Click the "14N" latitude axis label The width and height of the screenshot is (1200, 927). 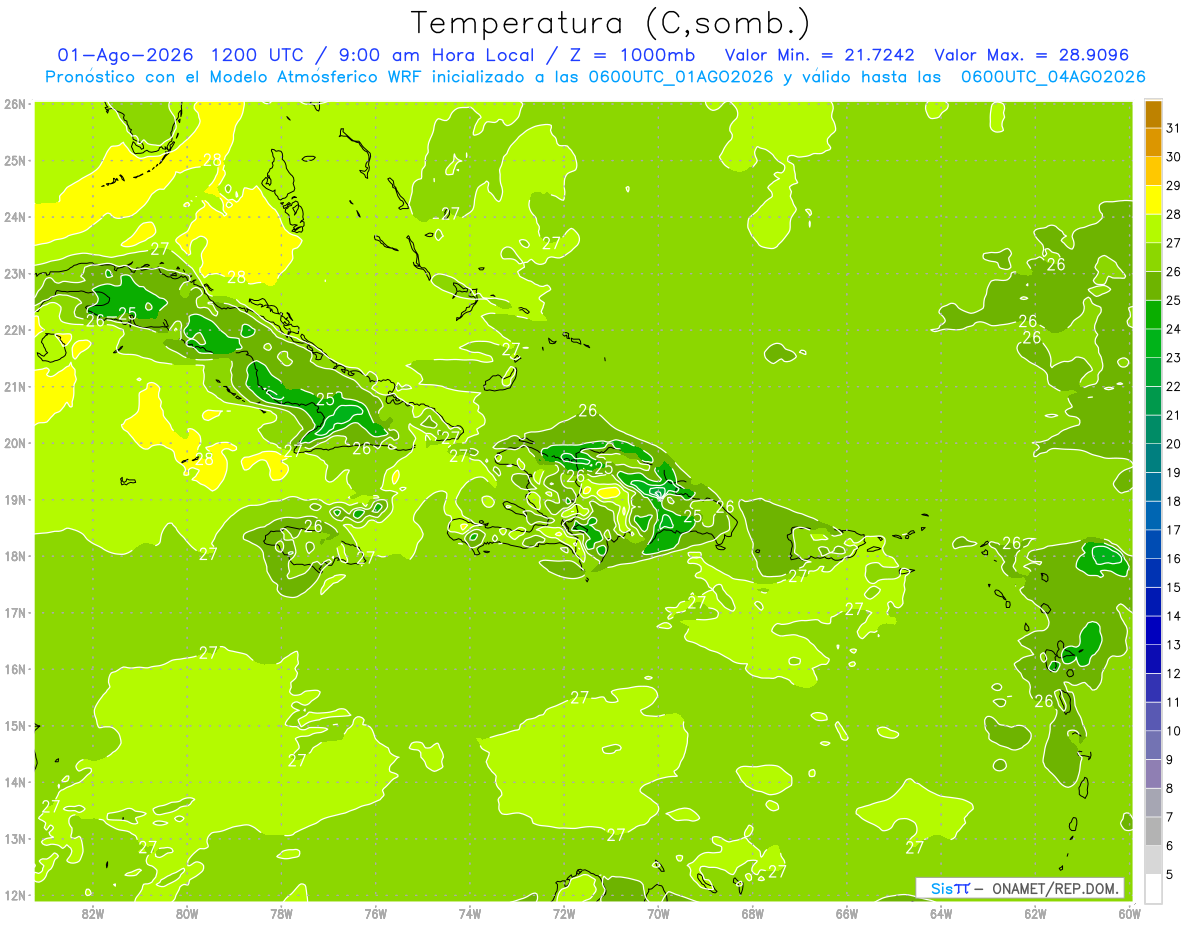click(x=15, y=782)
